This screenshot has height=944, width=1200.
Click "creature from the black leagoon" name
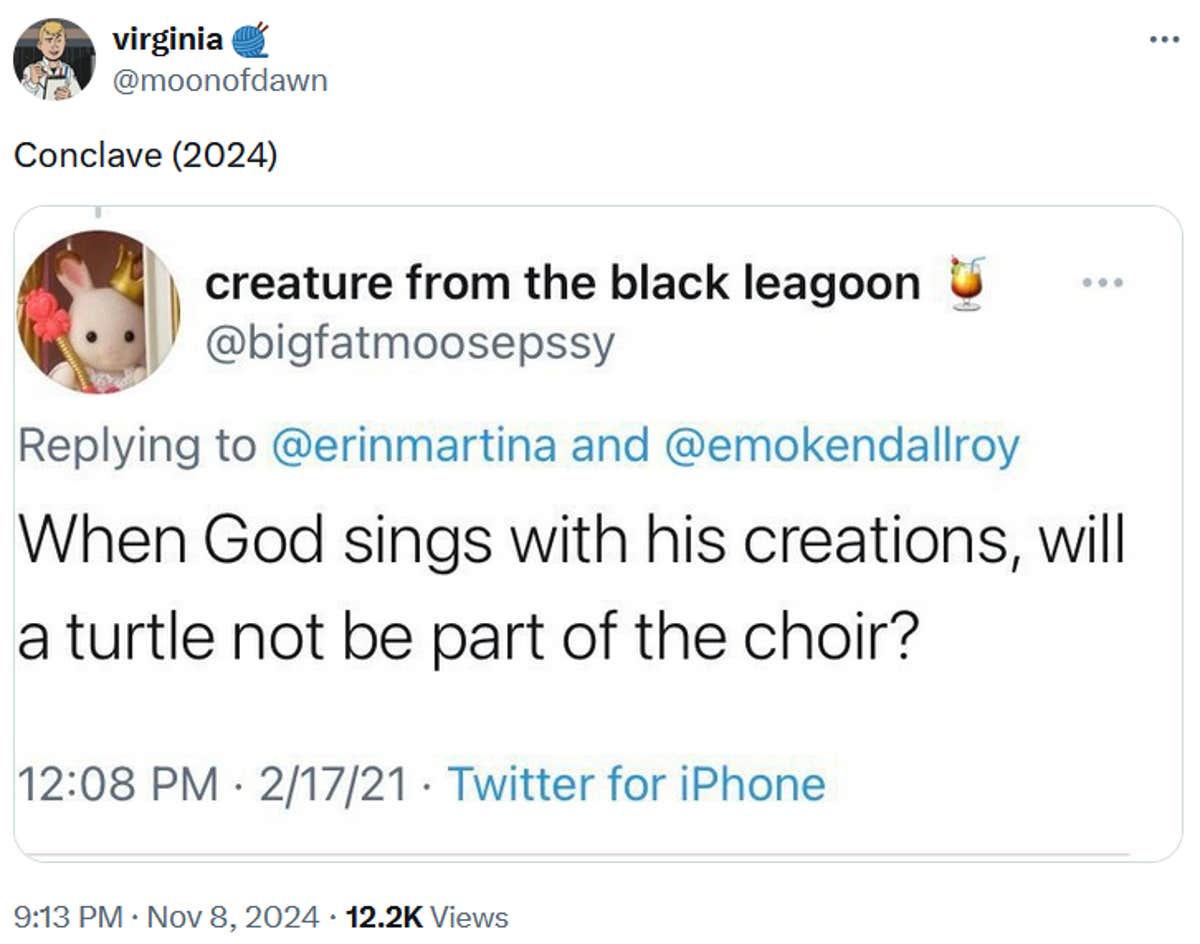click(x=562, y=284)
